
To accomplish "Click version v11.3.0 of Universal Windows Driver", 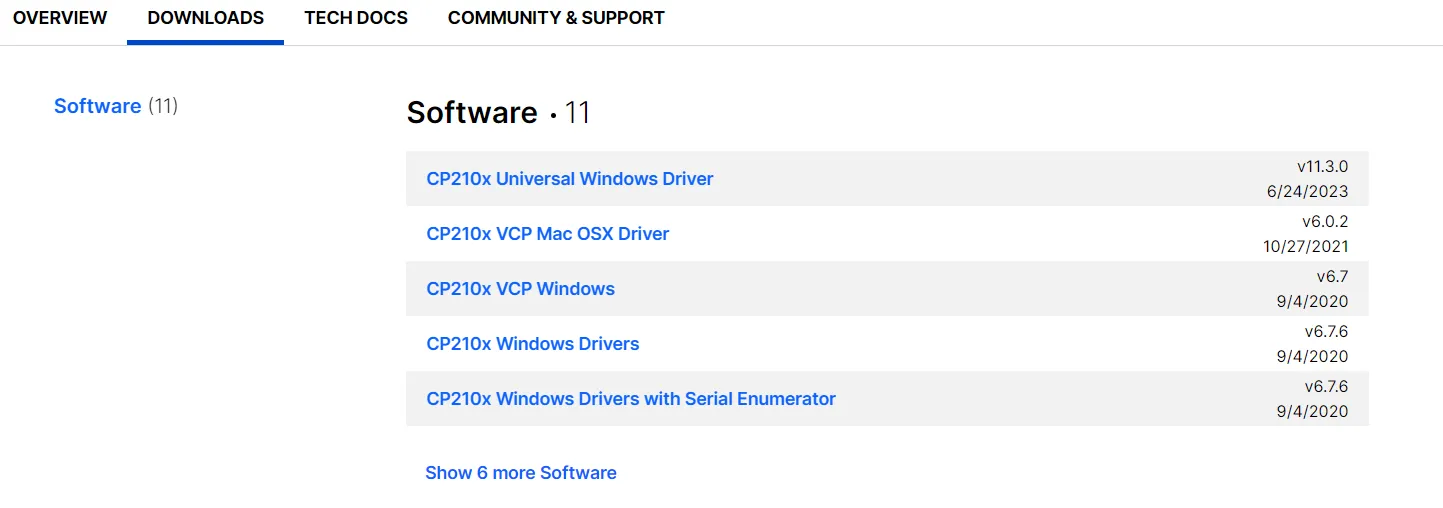I will click(x=1322, y=166).
